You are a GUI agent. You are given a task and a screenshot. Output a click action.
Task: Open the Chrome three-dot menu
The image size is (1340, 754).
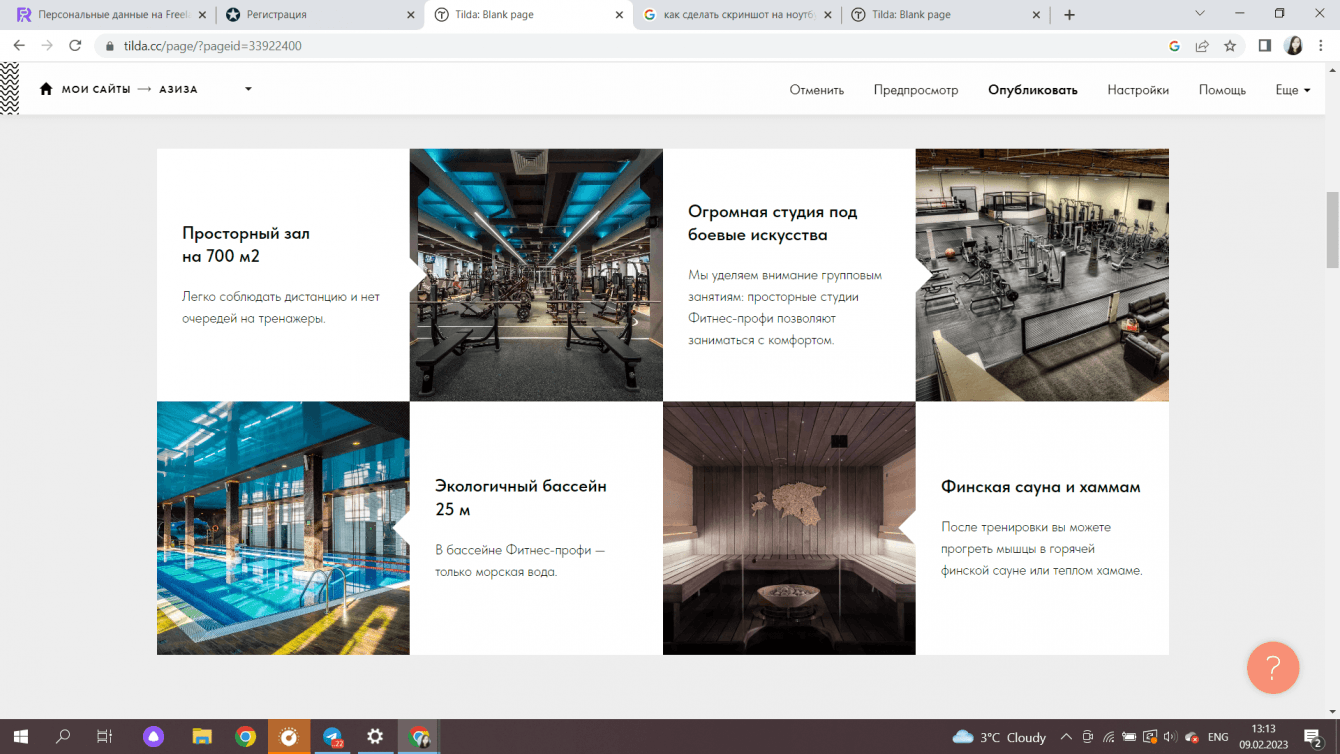click(1321, 46)
